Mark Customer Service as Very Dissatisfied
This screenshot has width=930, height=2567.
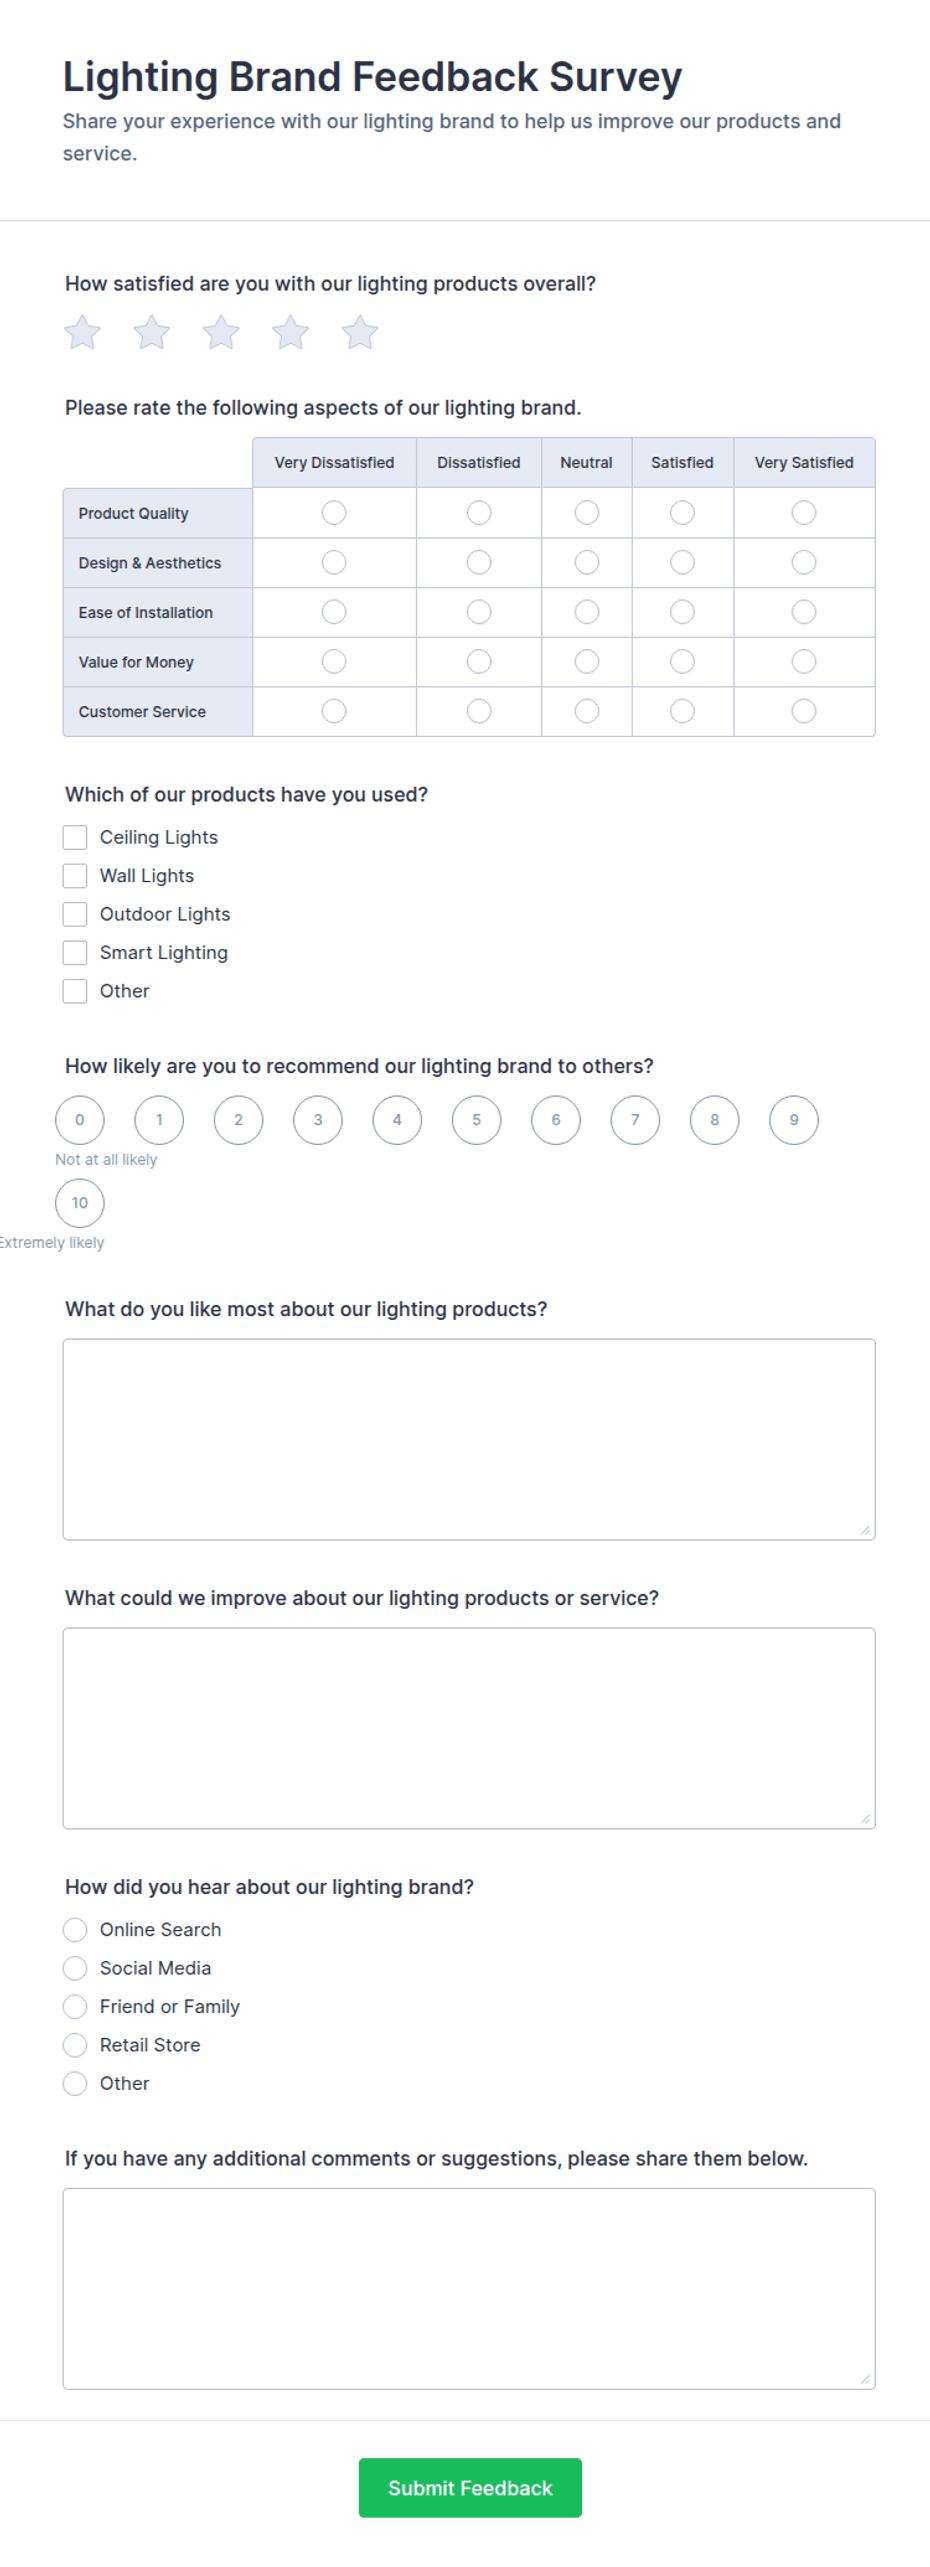(334, 711)
